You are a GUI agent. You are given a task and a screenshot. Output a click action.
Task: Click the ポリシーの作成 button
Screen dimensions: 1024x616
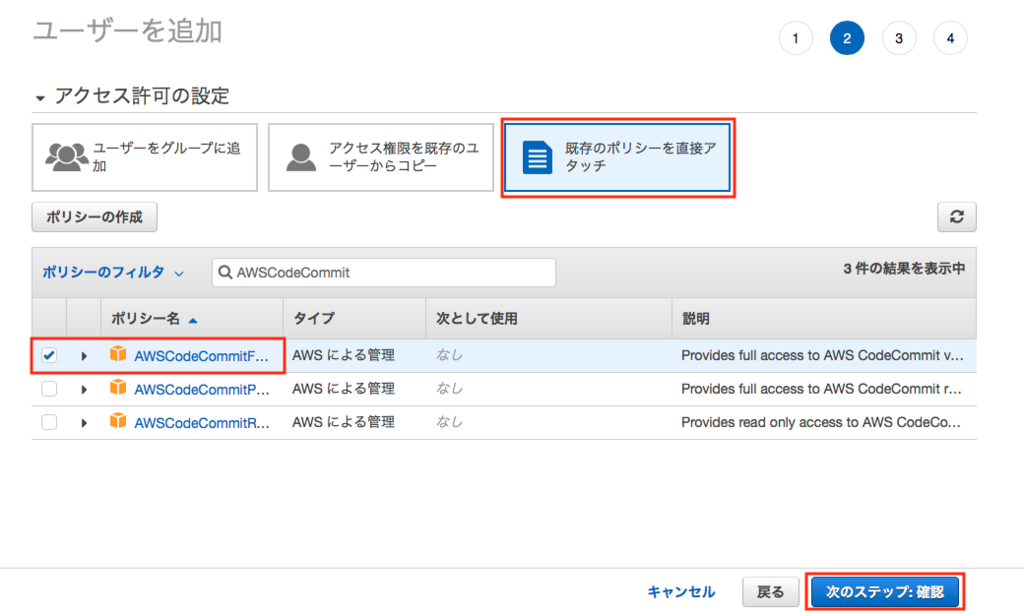95,217
